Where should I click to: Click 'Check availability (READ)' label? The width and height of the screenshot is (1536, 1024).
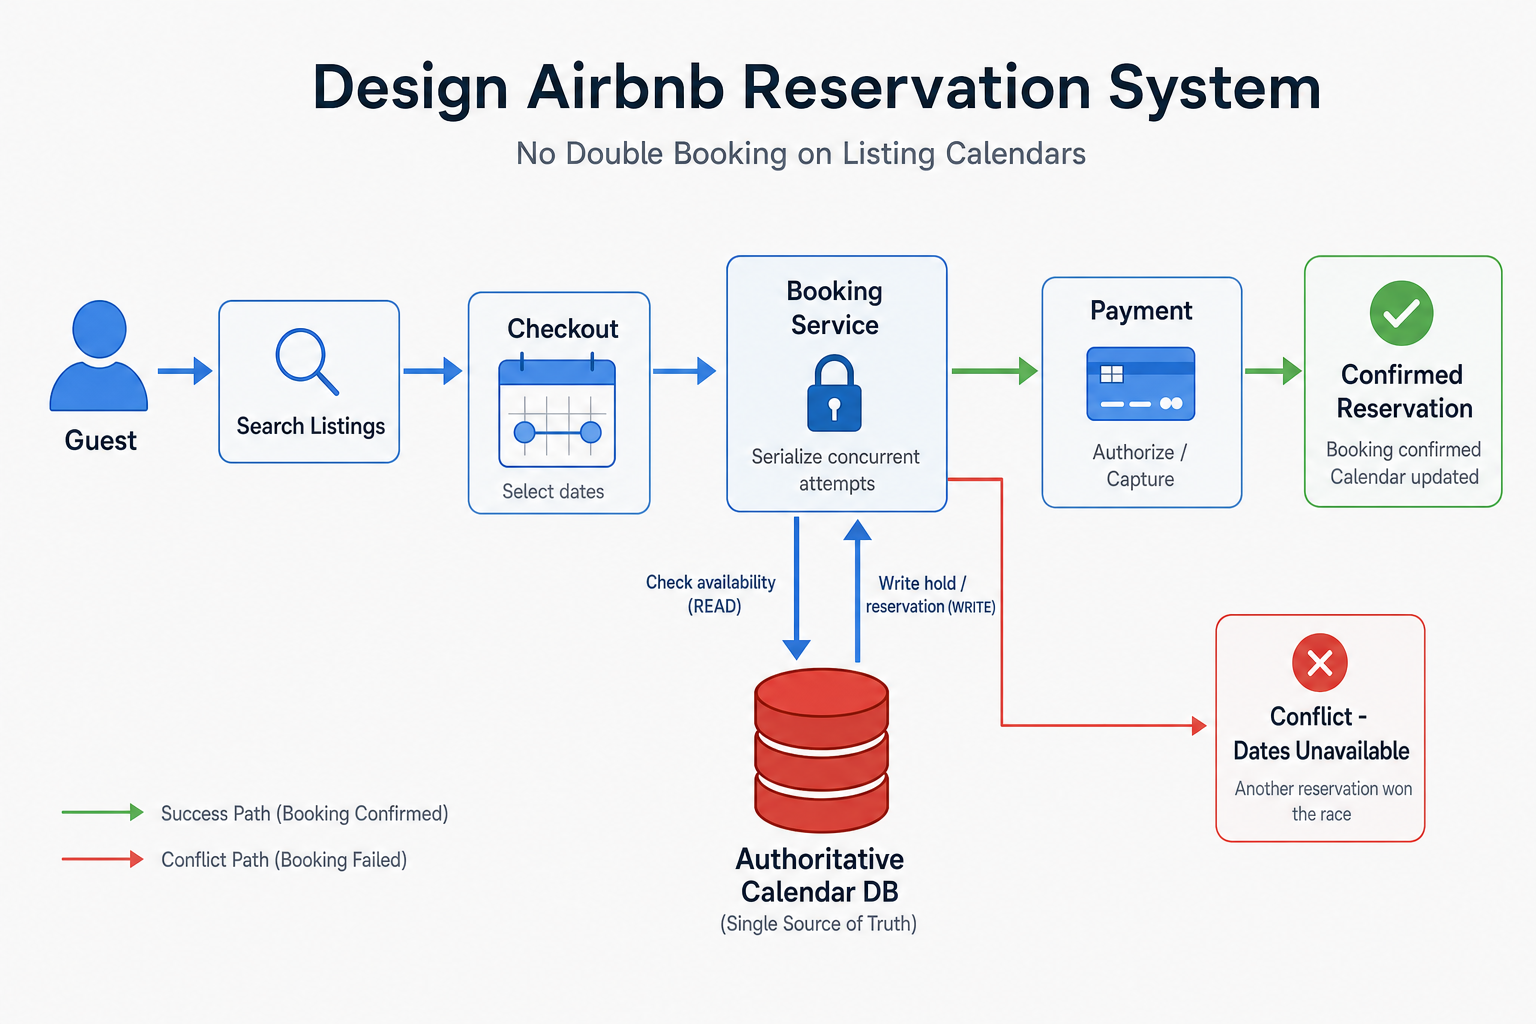pos(711,594)
